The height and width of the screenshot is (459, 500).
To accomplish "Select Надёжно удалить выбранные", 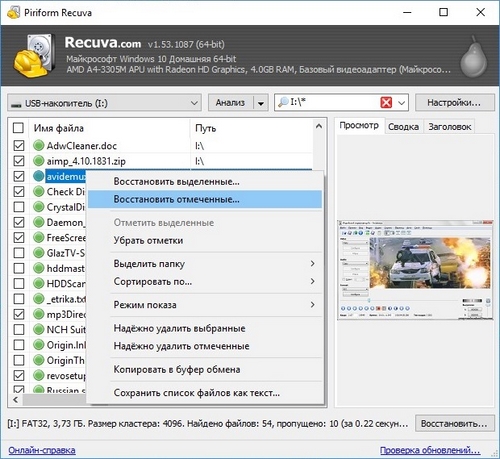I will pyautogui.click(x=205, y=328).
